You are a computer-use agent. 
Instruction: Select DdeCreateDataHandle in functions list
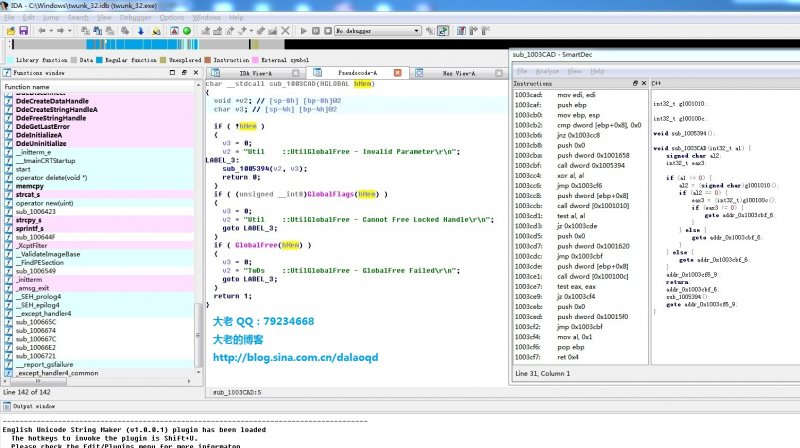pos(52,101)
